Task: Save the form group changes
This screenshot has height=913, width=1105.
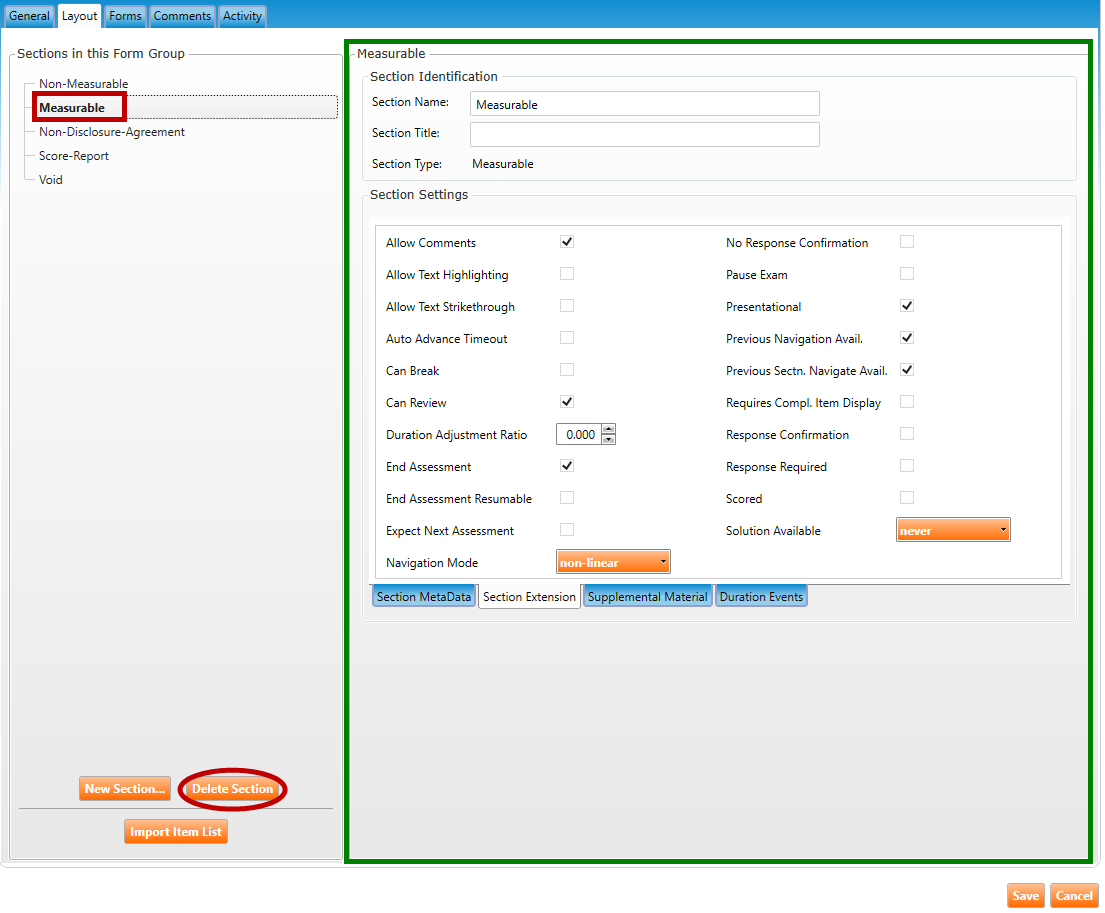Action: click(1025, 896)
